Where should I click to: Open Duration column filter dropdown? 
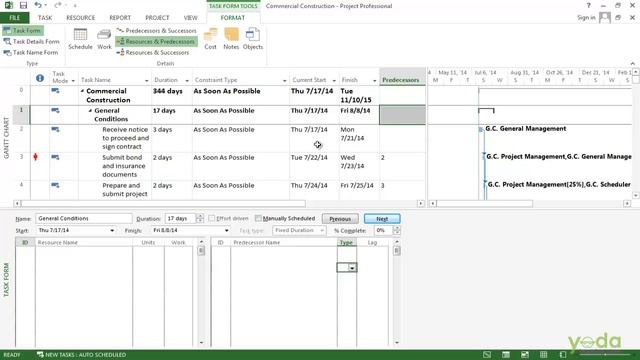(x=187, y=81)
